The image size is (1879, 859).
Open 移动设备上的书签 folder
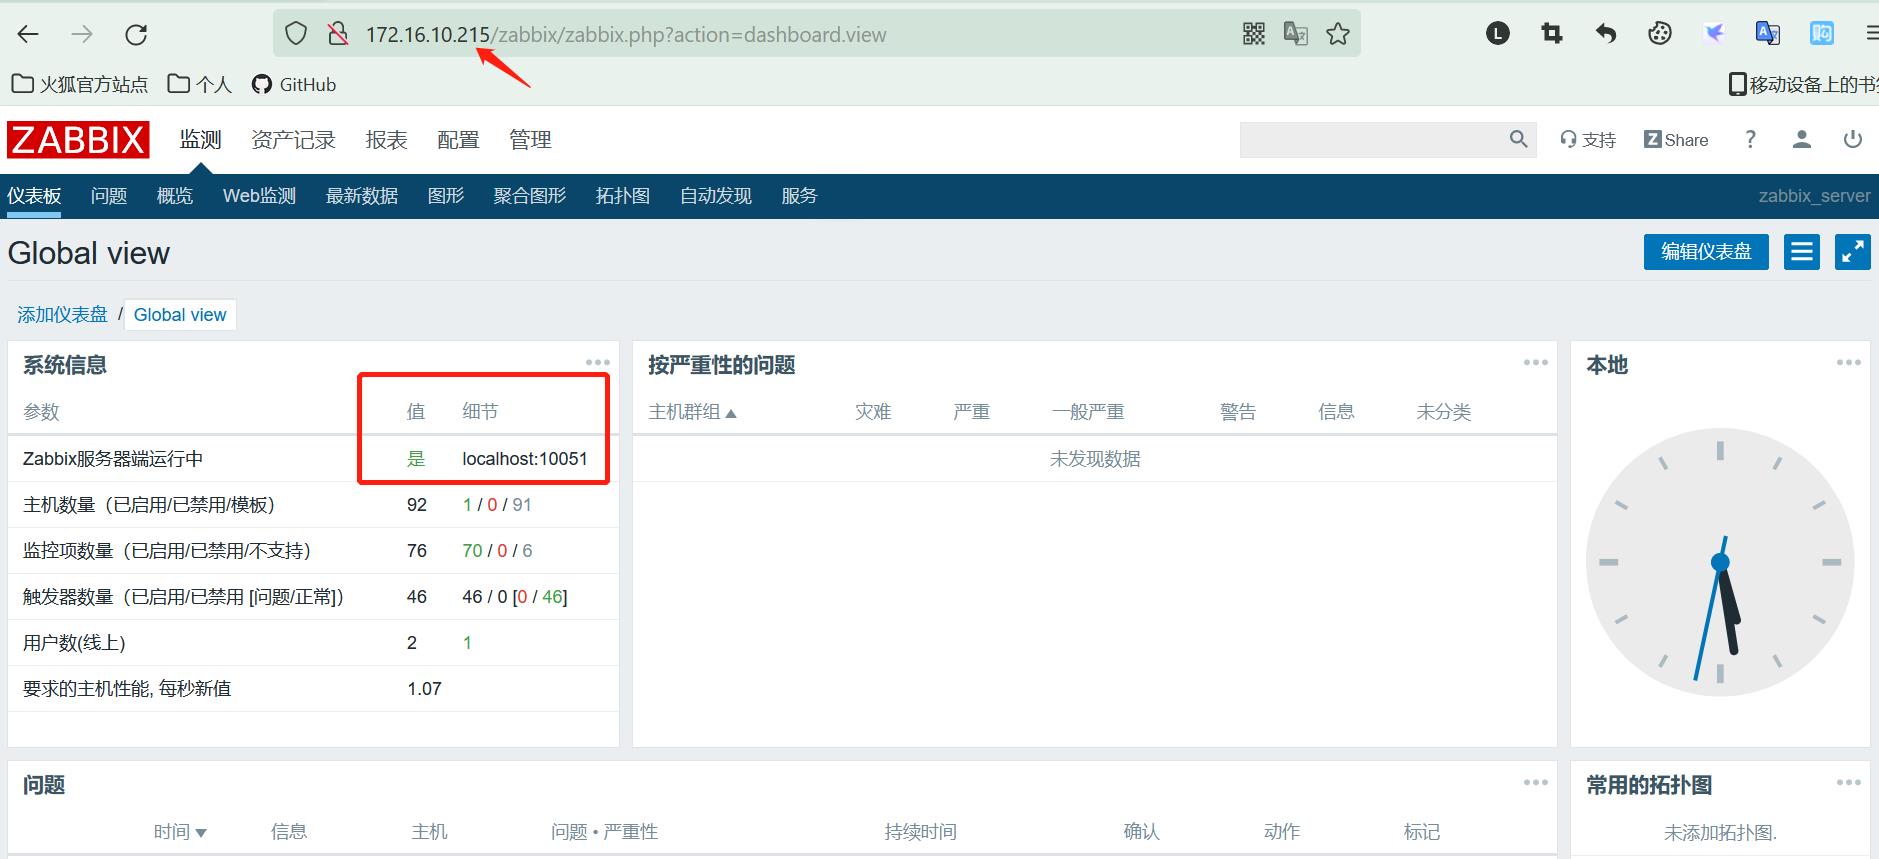click(1803, 84)
